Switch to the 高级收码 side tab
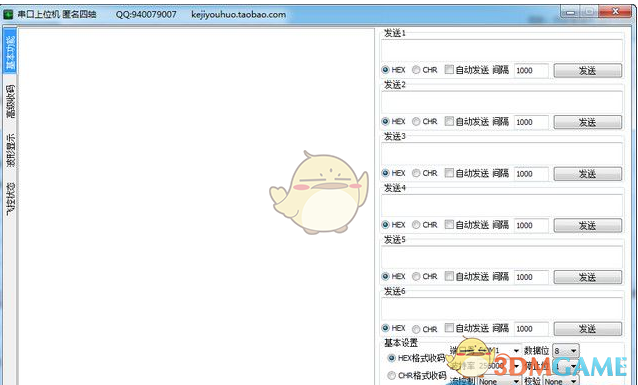The image size is (638, 385). (x=10, y=101)
